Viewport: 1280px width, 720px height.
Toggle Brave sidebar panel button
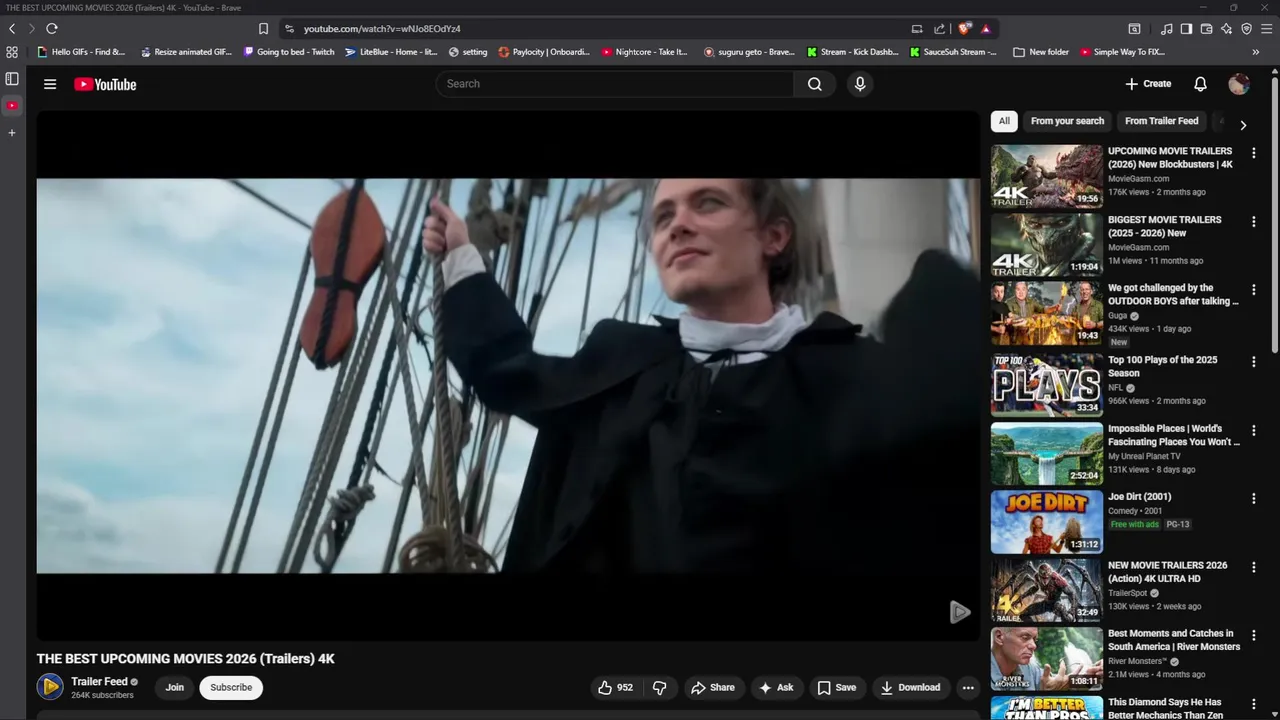click(1186, 29)
